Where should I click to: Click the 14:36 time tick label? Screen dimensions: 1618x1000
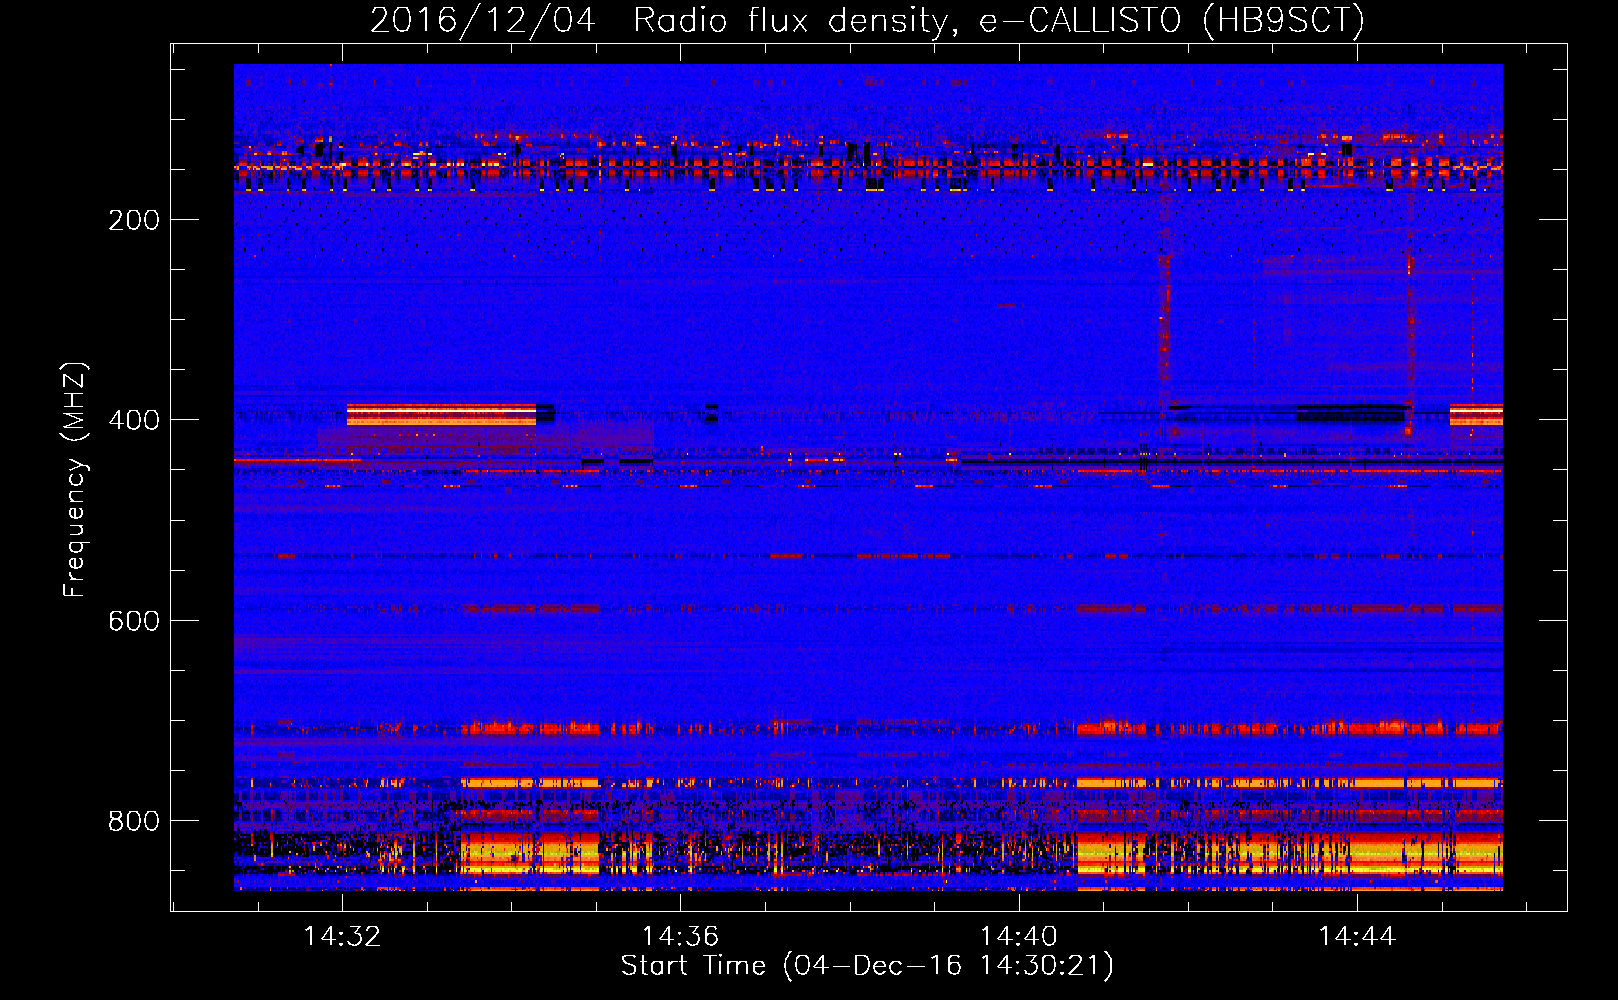680,936
